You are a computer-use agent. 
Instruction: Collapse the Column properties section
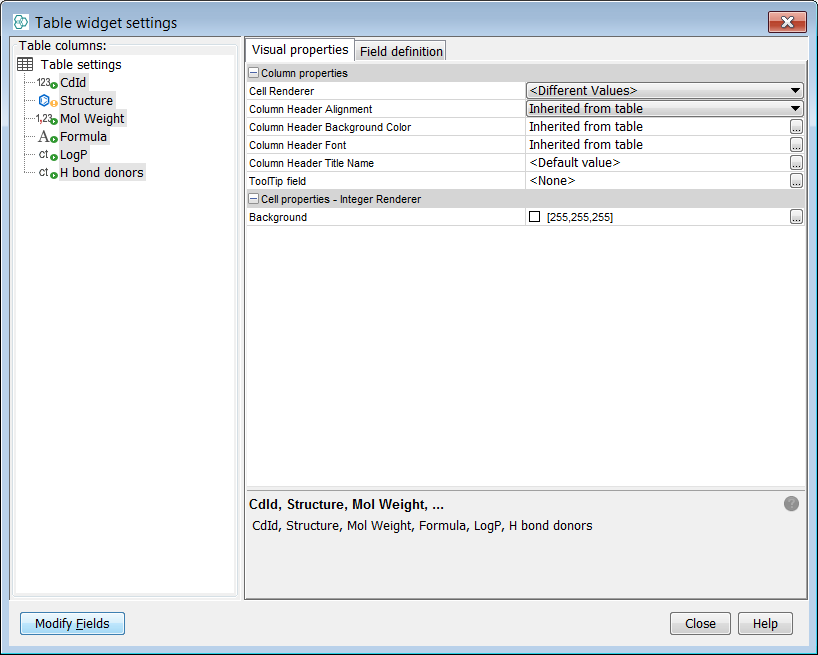click(x=254, y=73)
